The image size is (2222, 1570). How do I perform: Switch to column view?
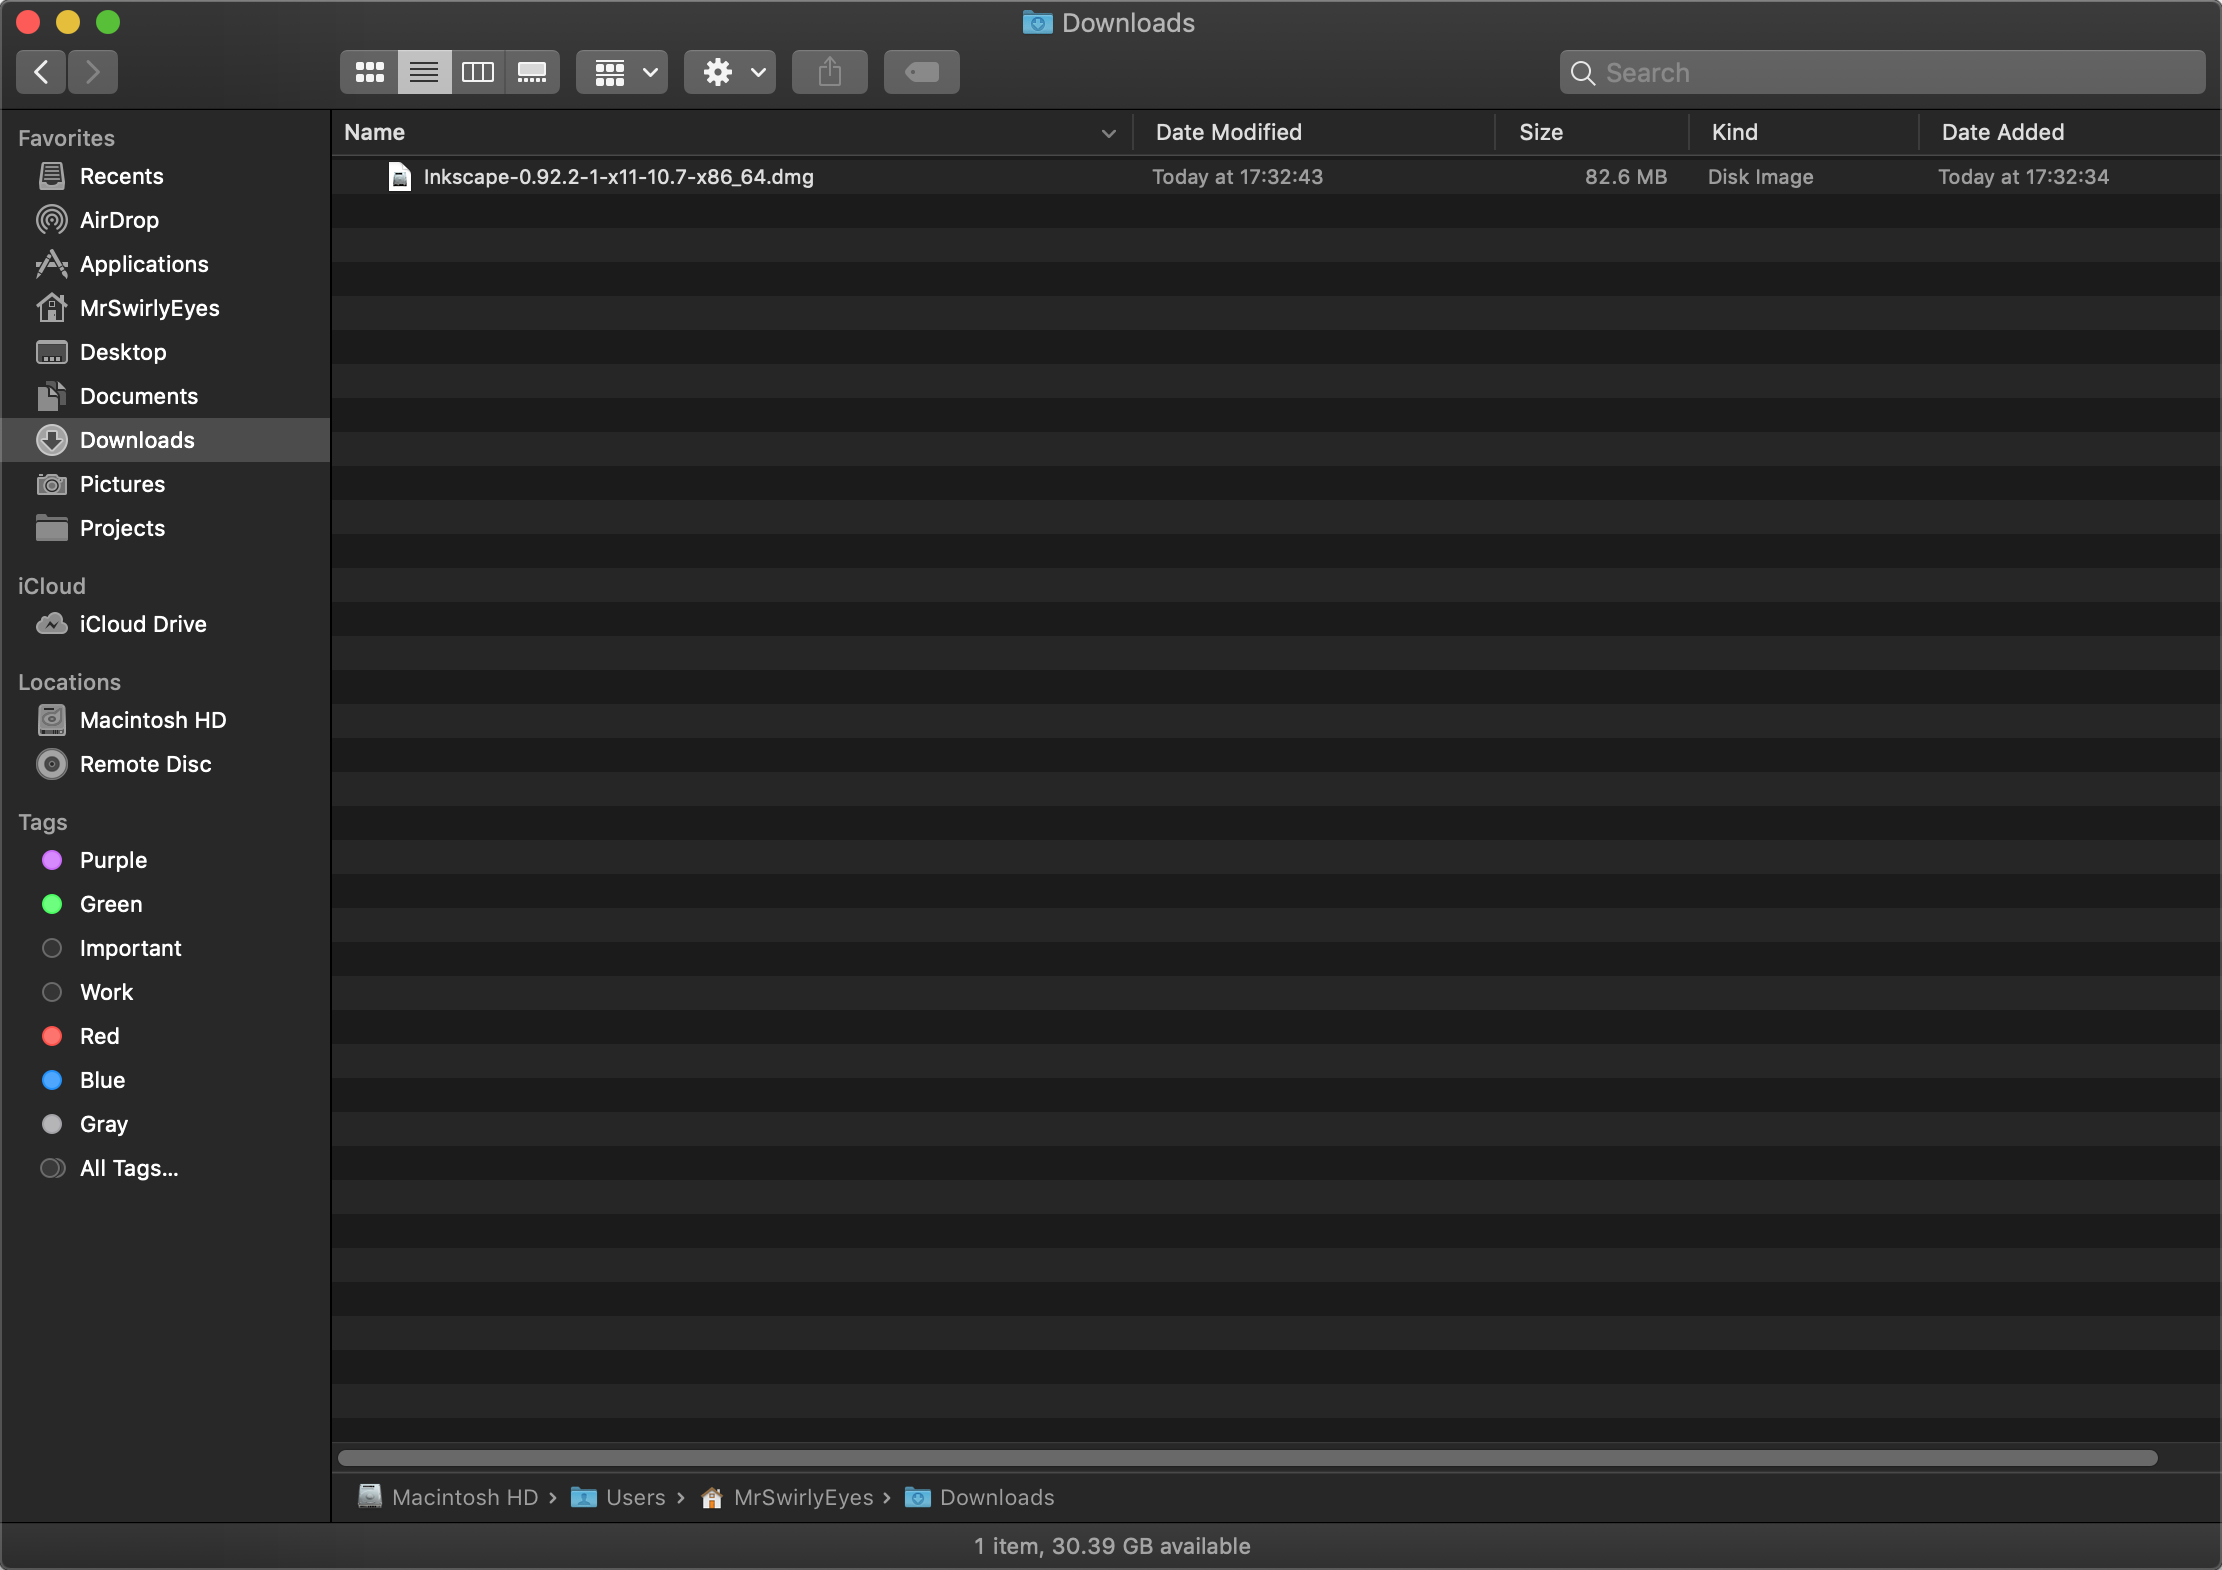478,72
